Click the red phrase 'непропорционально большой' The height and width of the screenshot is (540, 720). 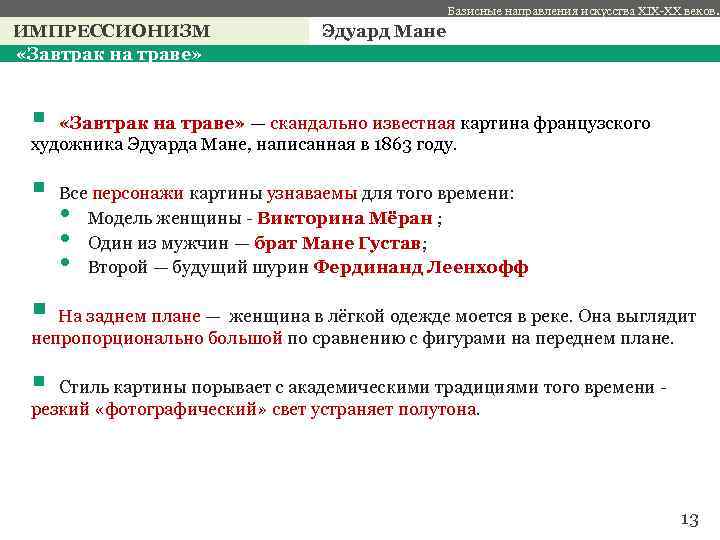[157, 338]
